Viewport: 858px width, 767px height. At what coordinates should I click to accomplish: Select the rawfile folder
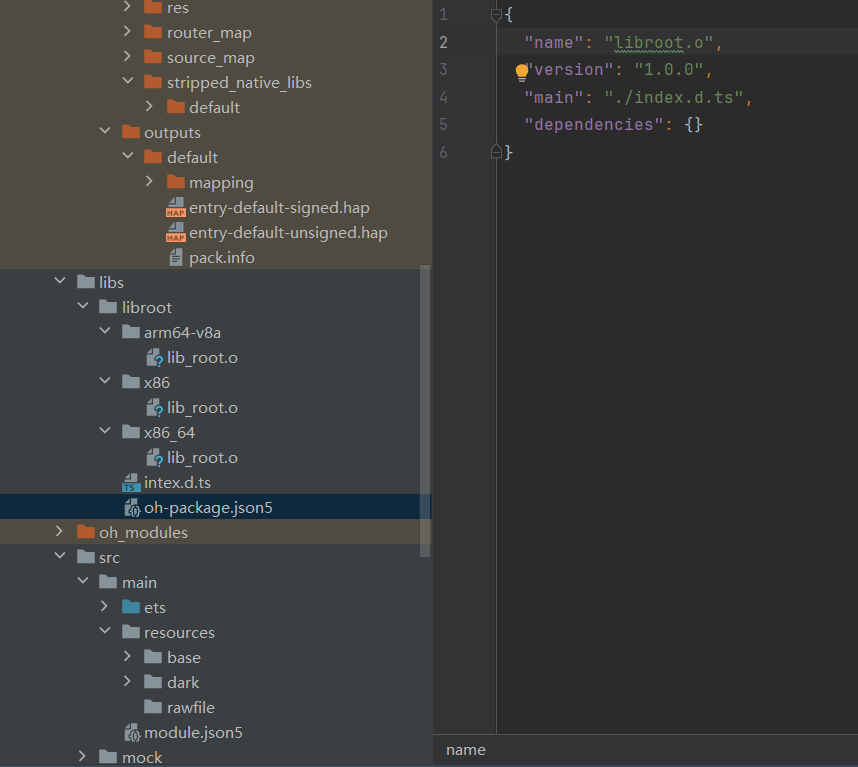tap(190, 707)
